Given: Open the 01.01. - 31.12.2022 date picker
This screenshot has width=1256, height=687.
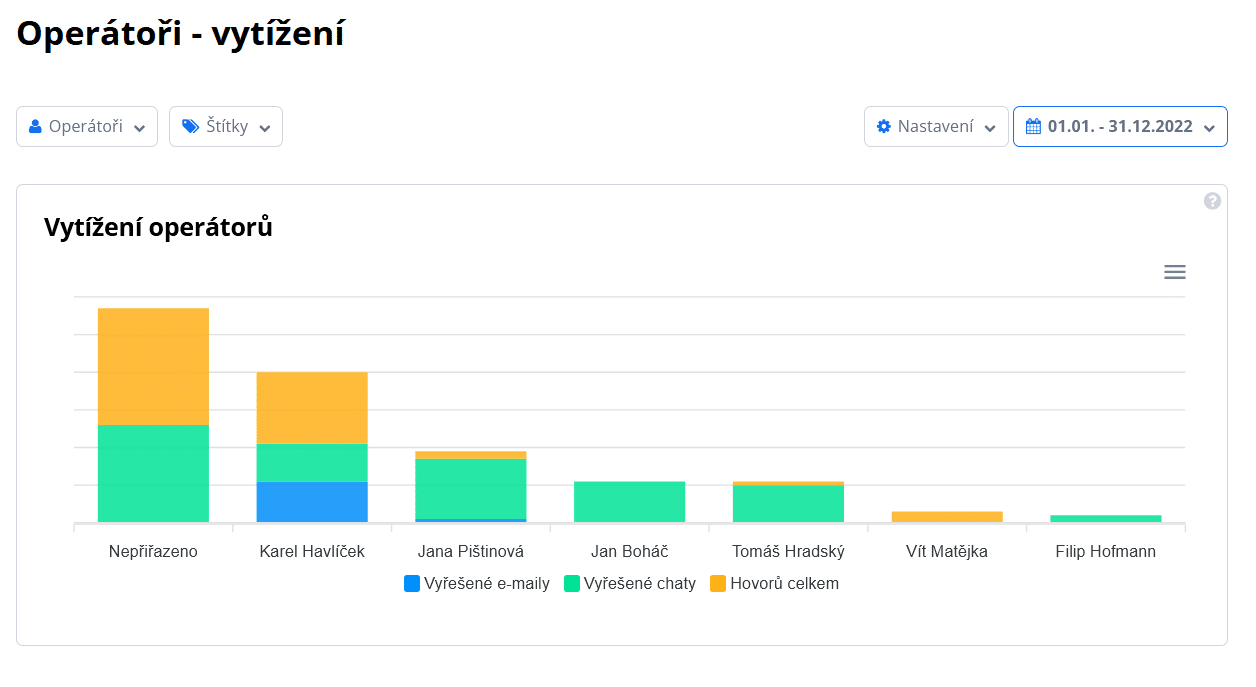Looking at the screenshot, I should pyautogui.click(x=1120, y=127).
